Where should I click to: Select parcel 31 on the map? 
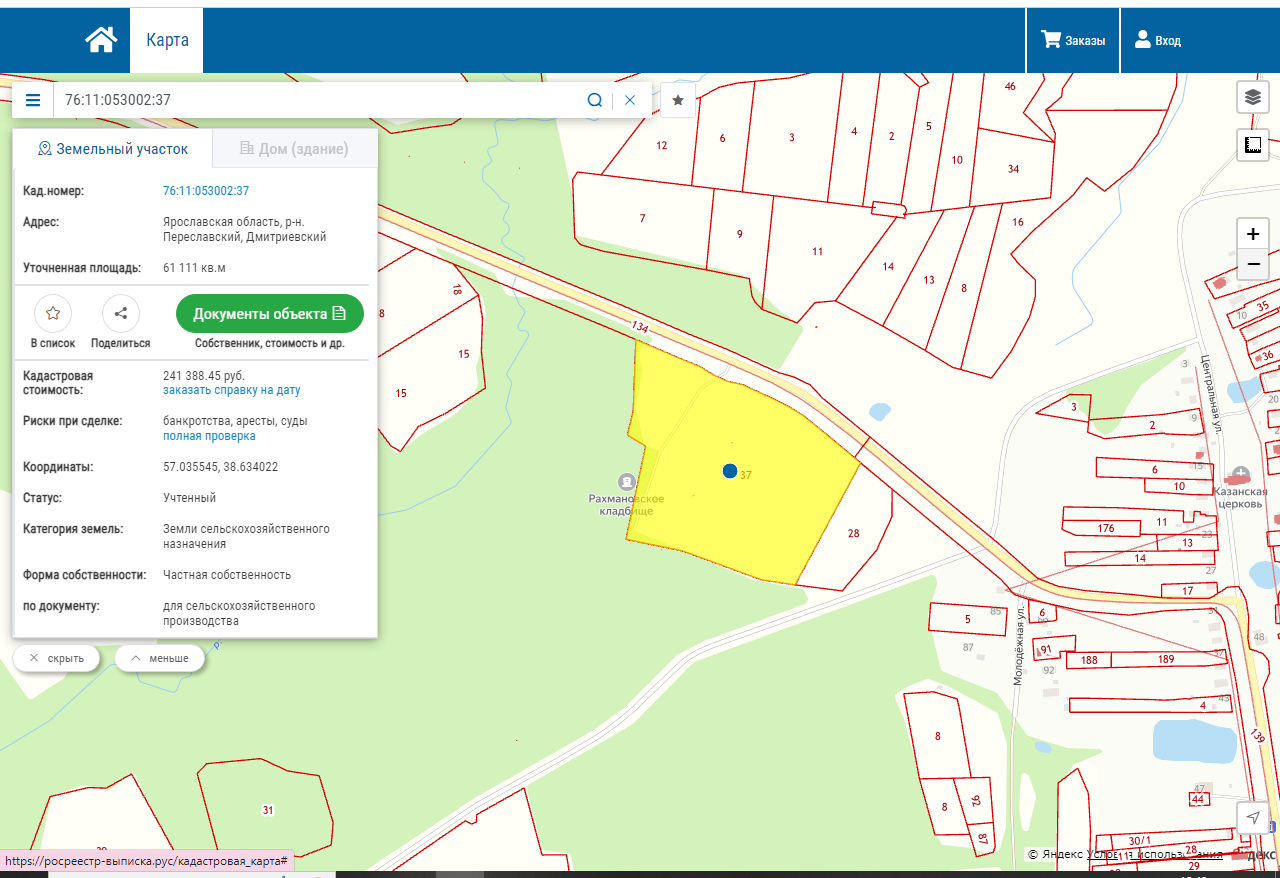[267, 810]
